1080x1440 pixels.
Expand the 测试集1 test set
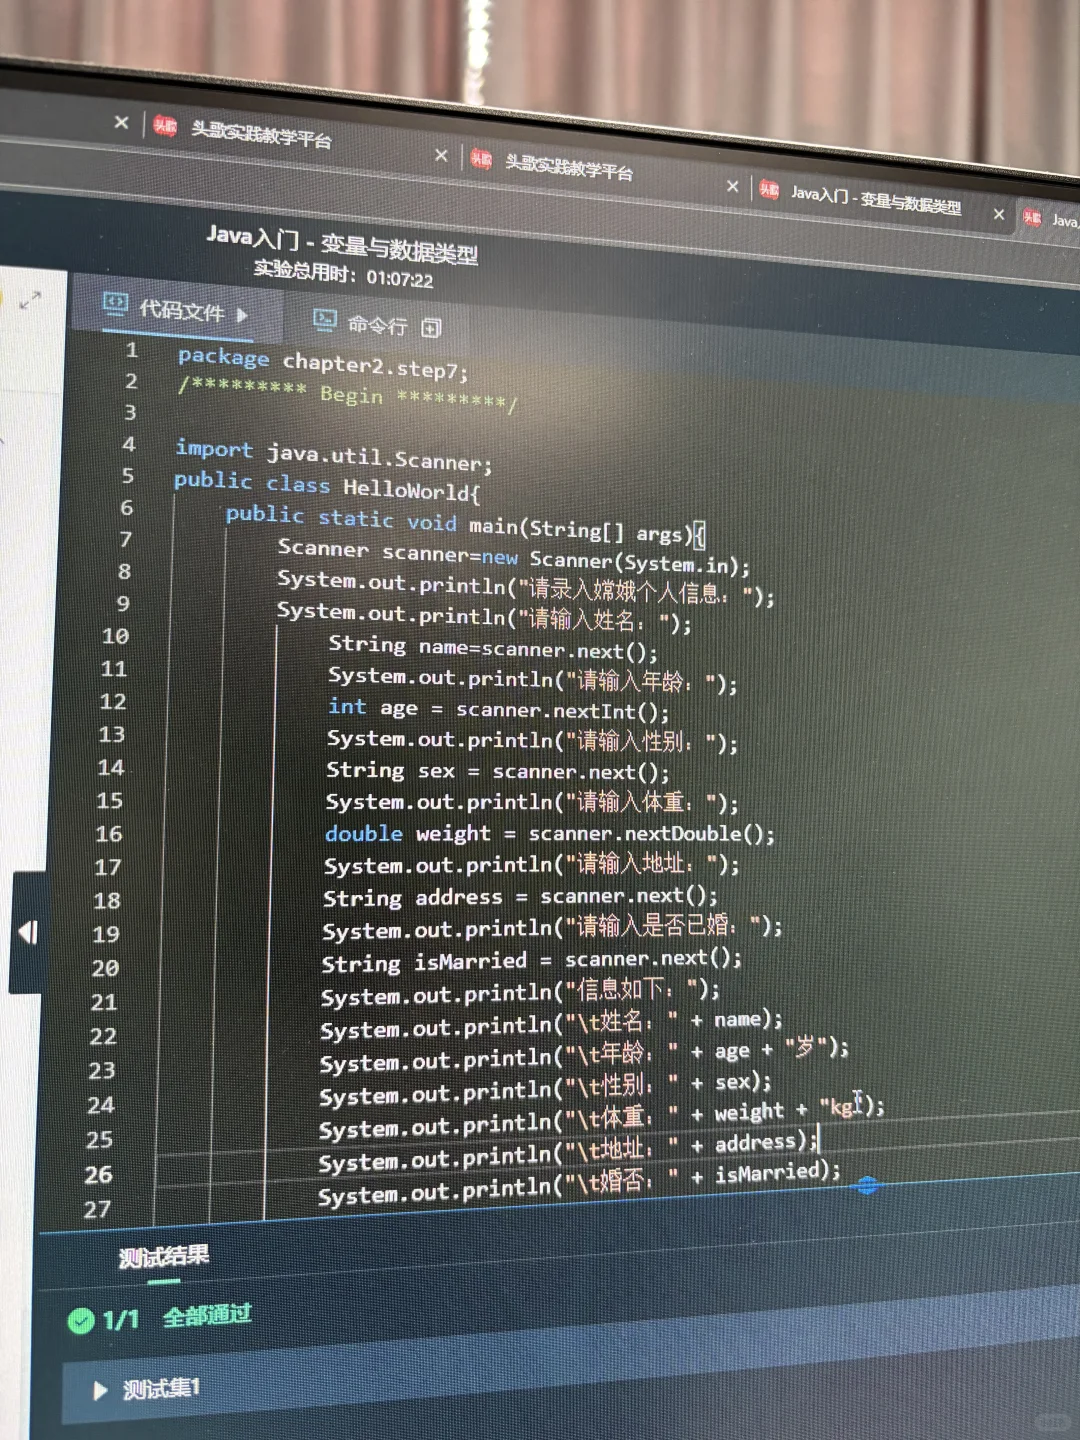pos(100,1390)
